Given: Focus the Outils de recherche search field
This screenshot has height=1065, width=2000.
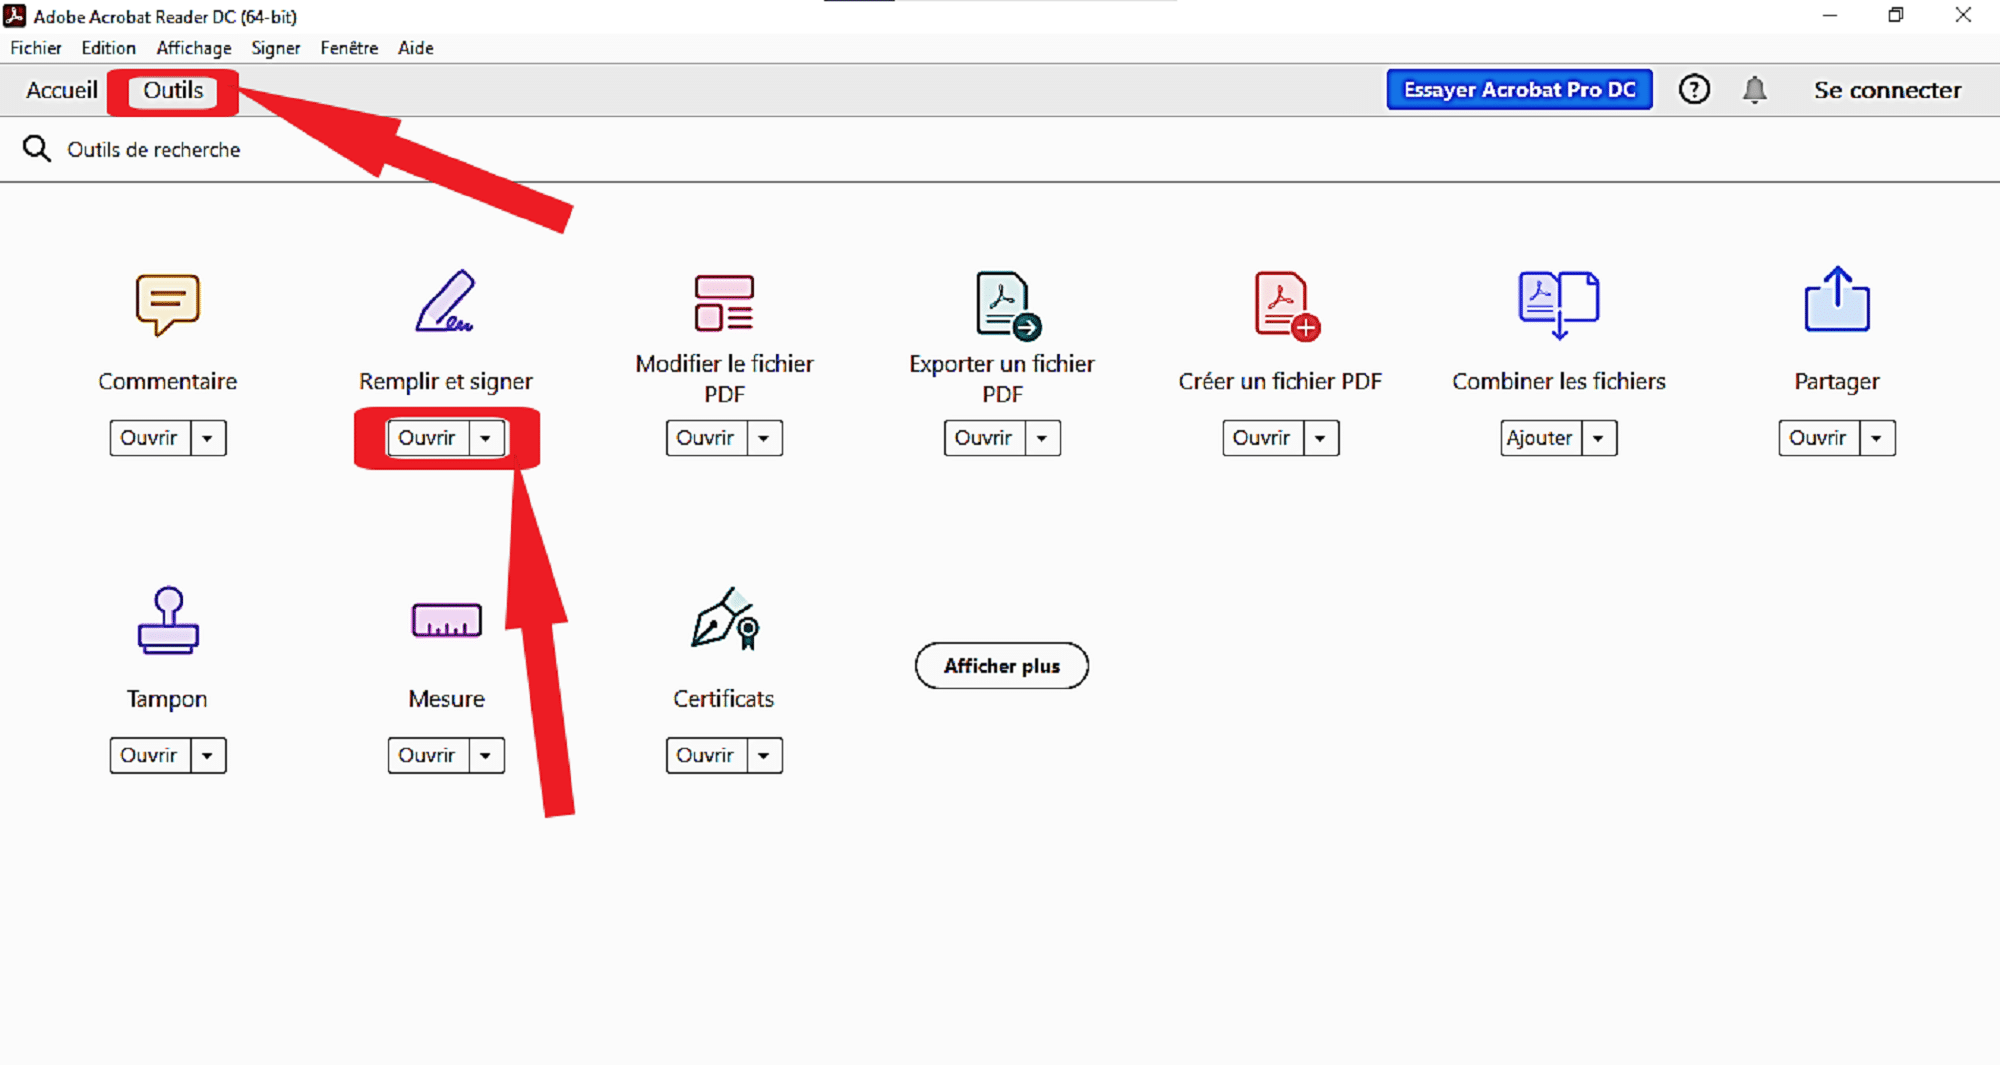Looking at the screenshot, I should tap(1000, 149).
